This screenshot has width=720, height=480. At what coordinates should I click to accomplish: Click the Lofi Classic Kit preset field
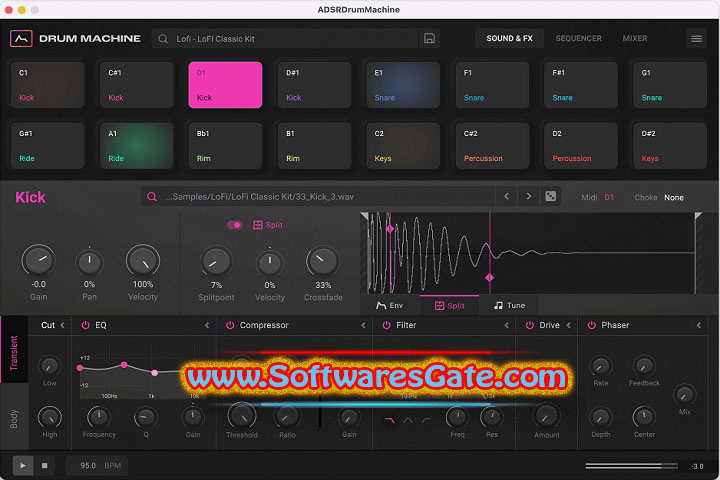click(x=285, y=39)
